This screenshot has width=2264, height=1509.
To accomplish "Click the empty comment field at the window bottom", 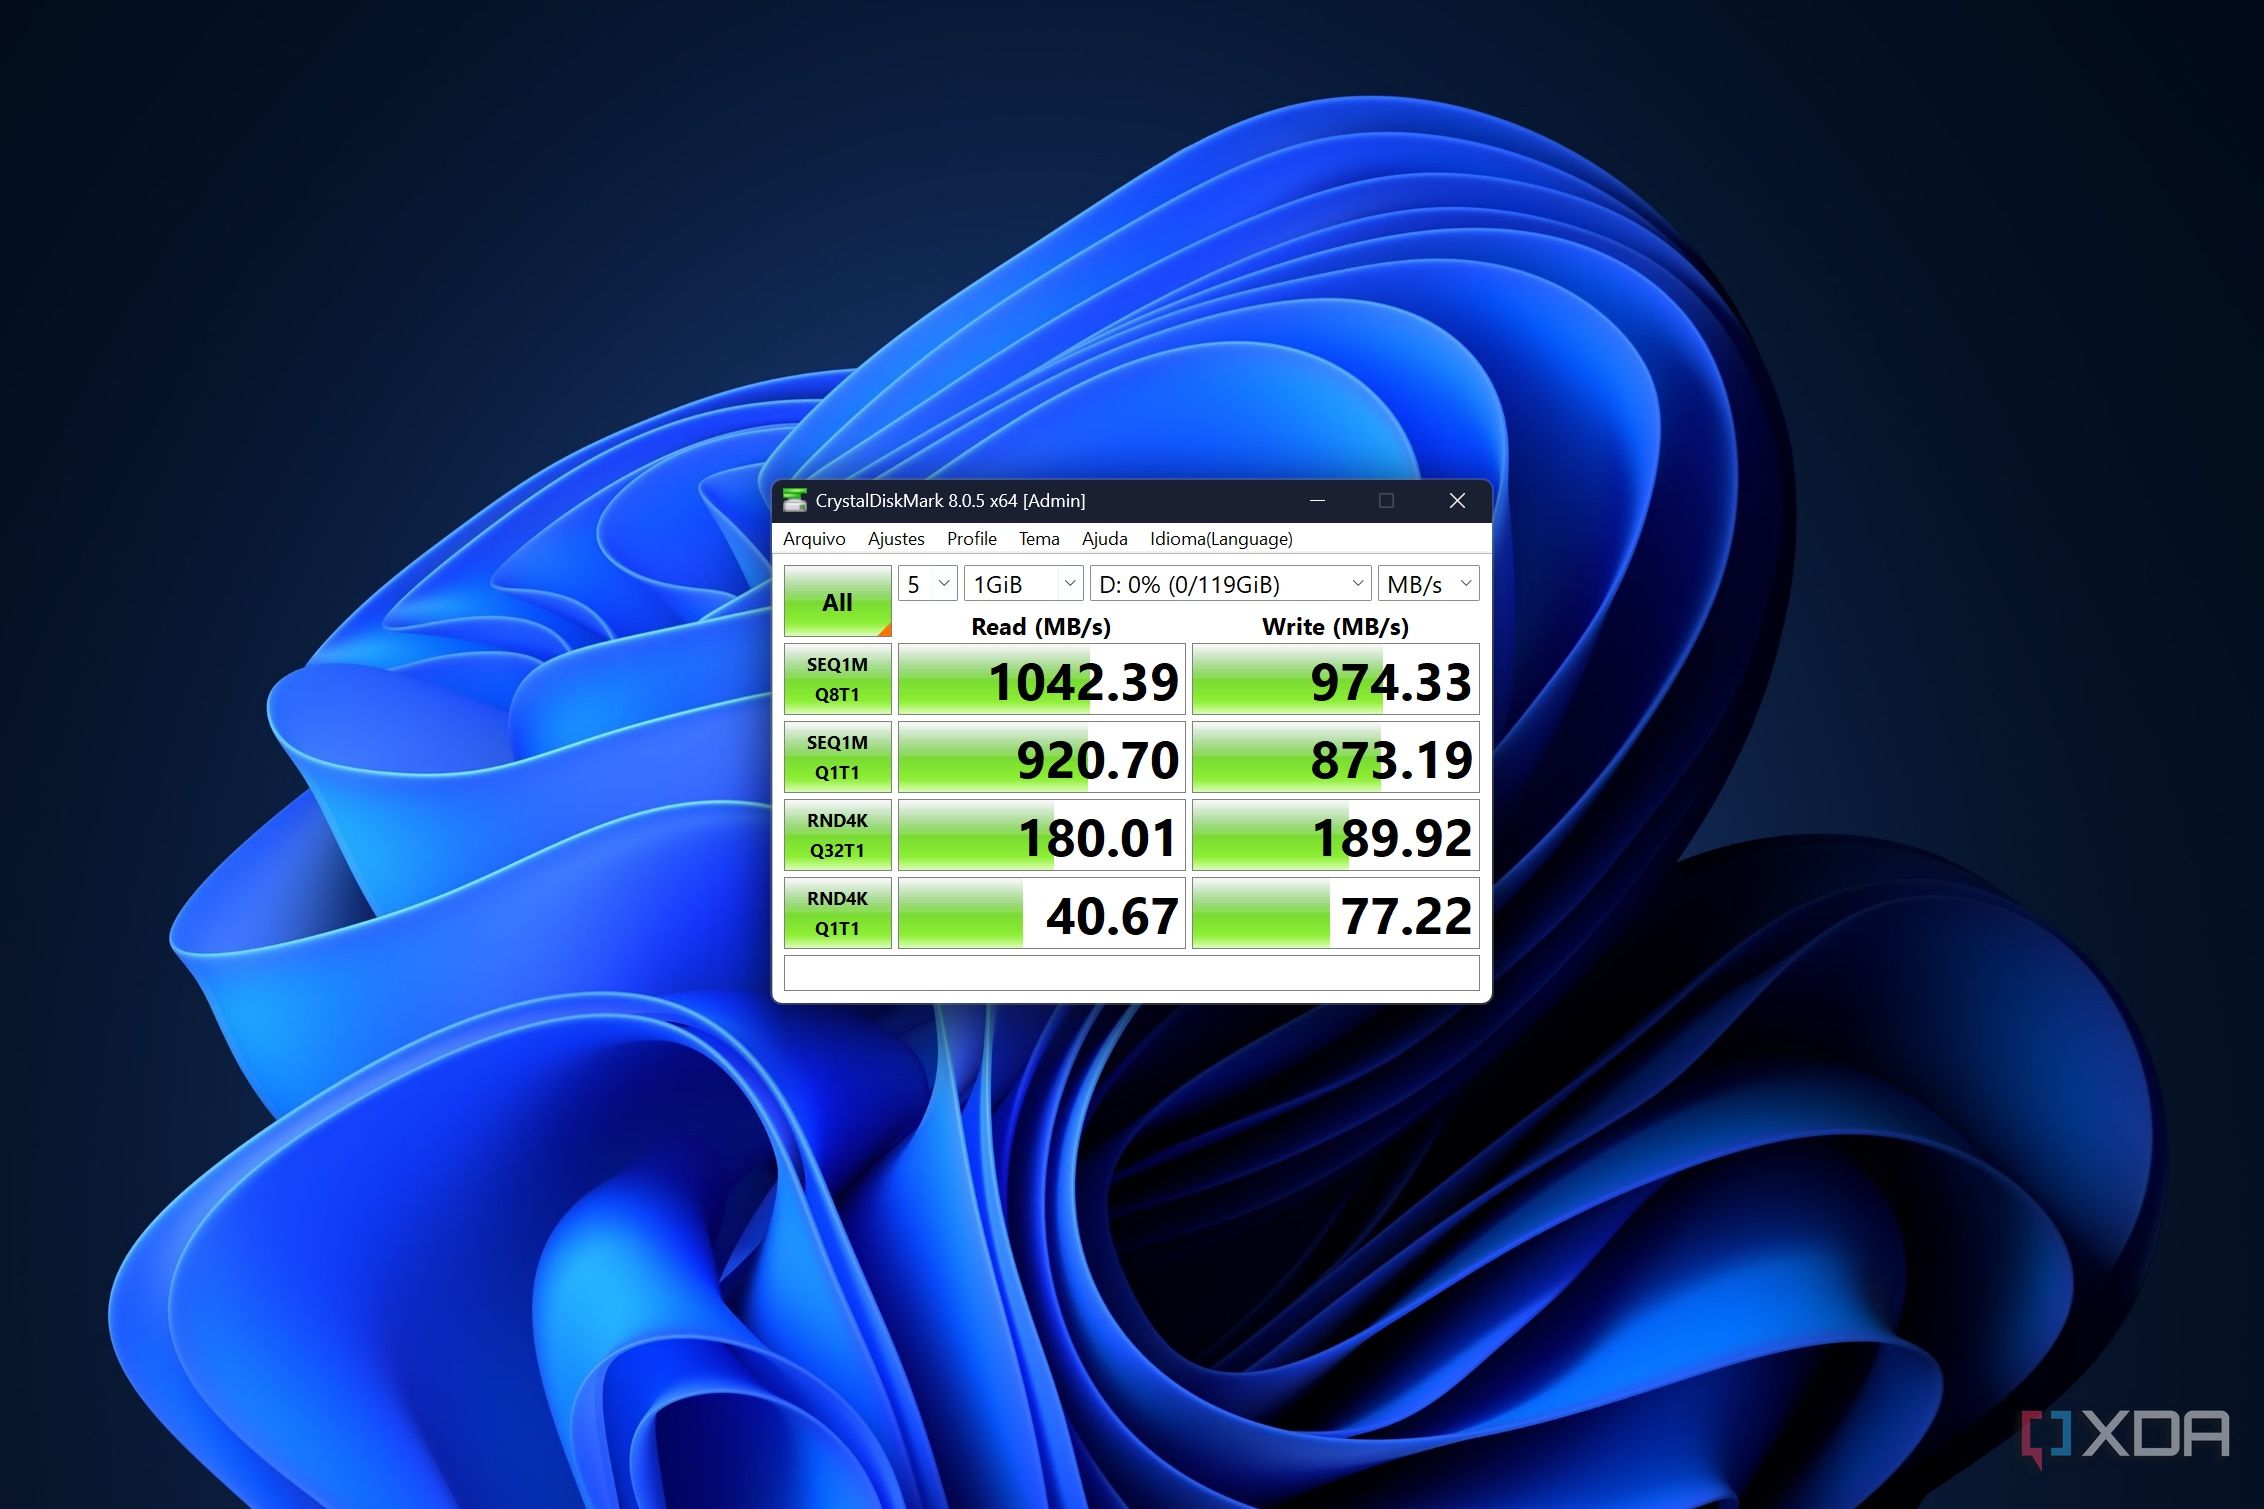I will click(x=1130, y=971).
